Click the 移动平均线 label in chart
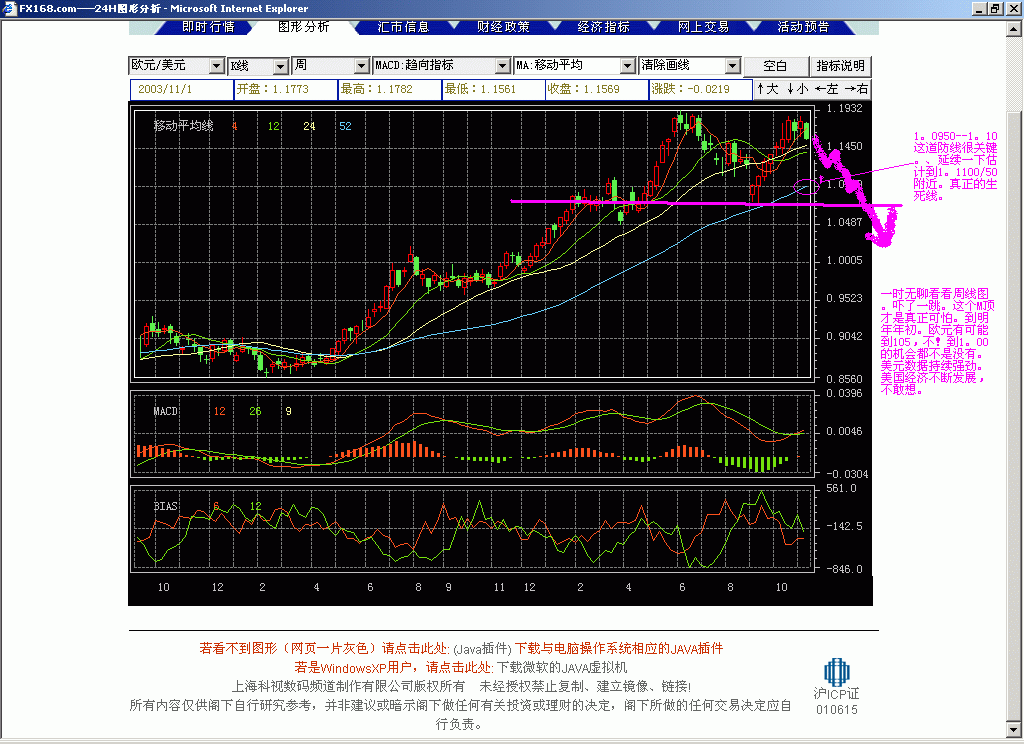Viewport: 1024px width, 744px height. (184, 125)
